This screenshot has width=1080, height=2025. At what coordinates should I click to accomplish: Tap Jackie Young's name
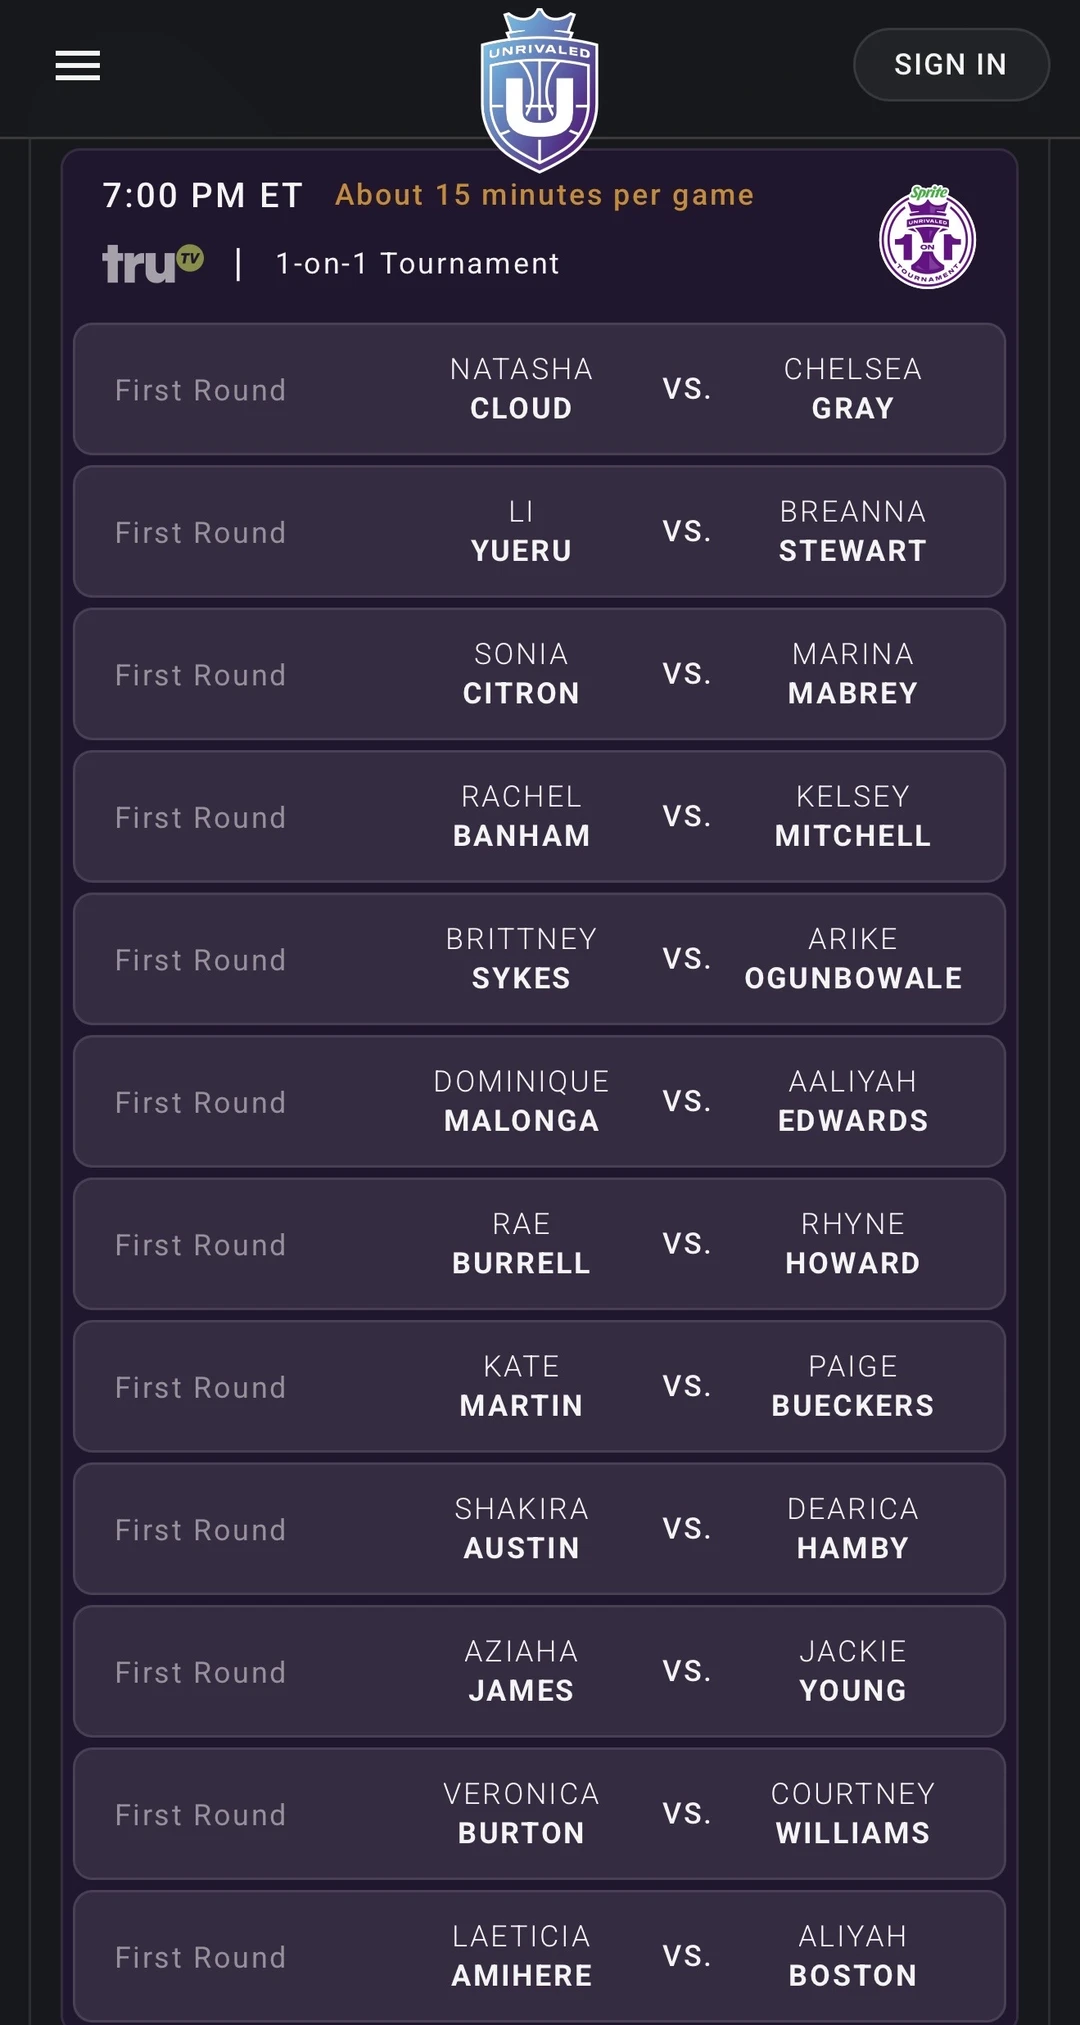tap(852, 1671)
